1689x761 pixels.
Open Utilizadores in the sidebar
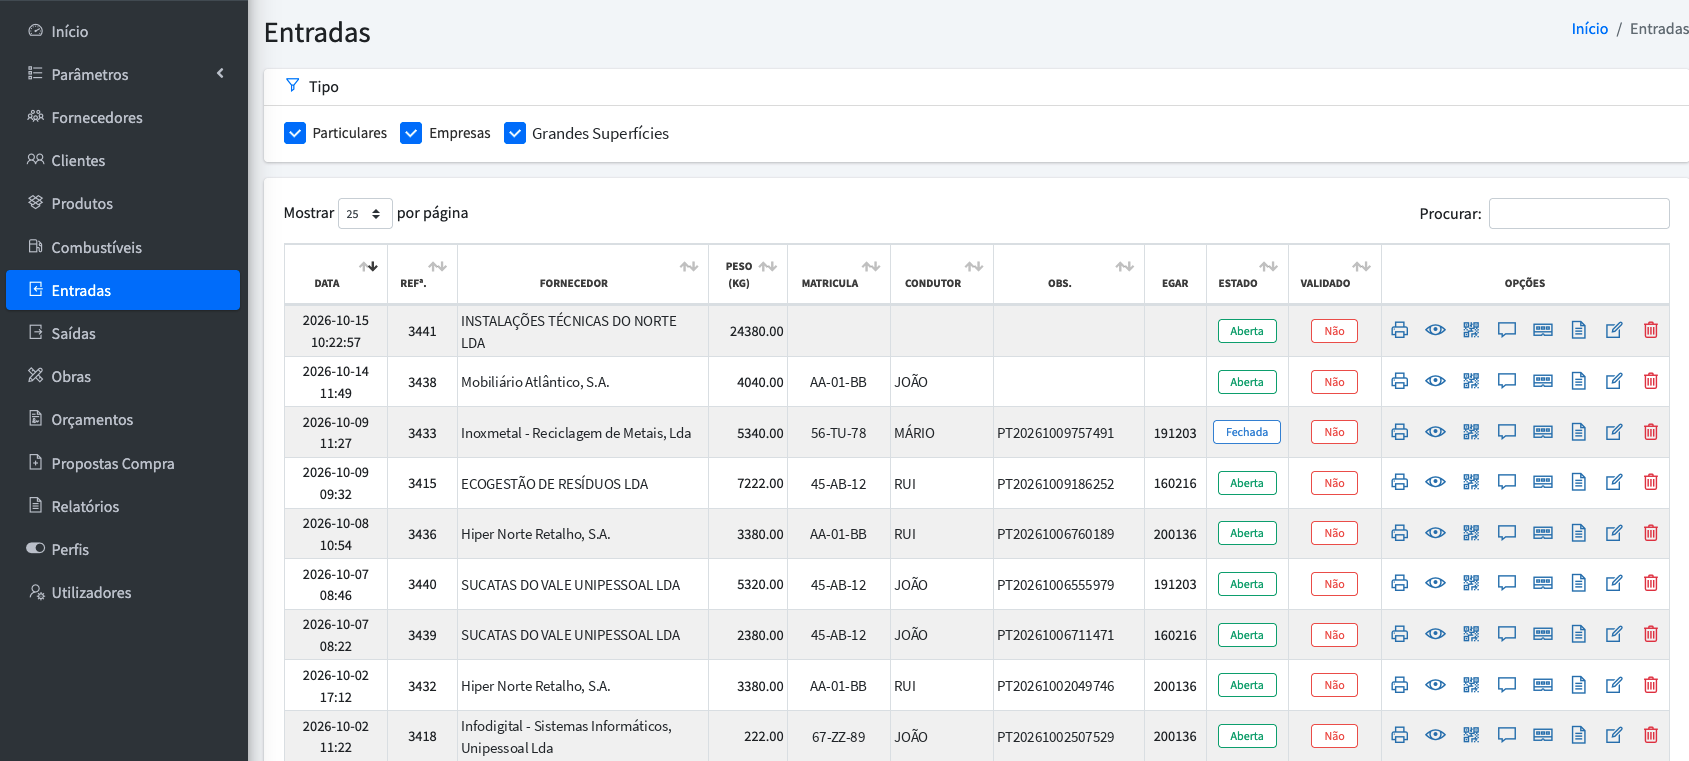[x=123, y=592]
